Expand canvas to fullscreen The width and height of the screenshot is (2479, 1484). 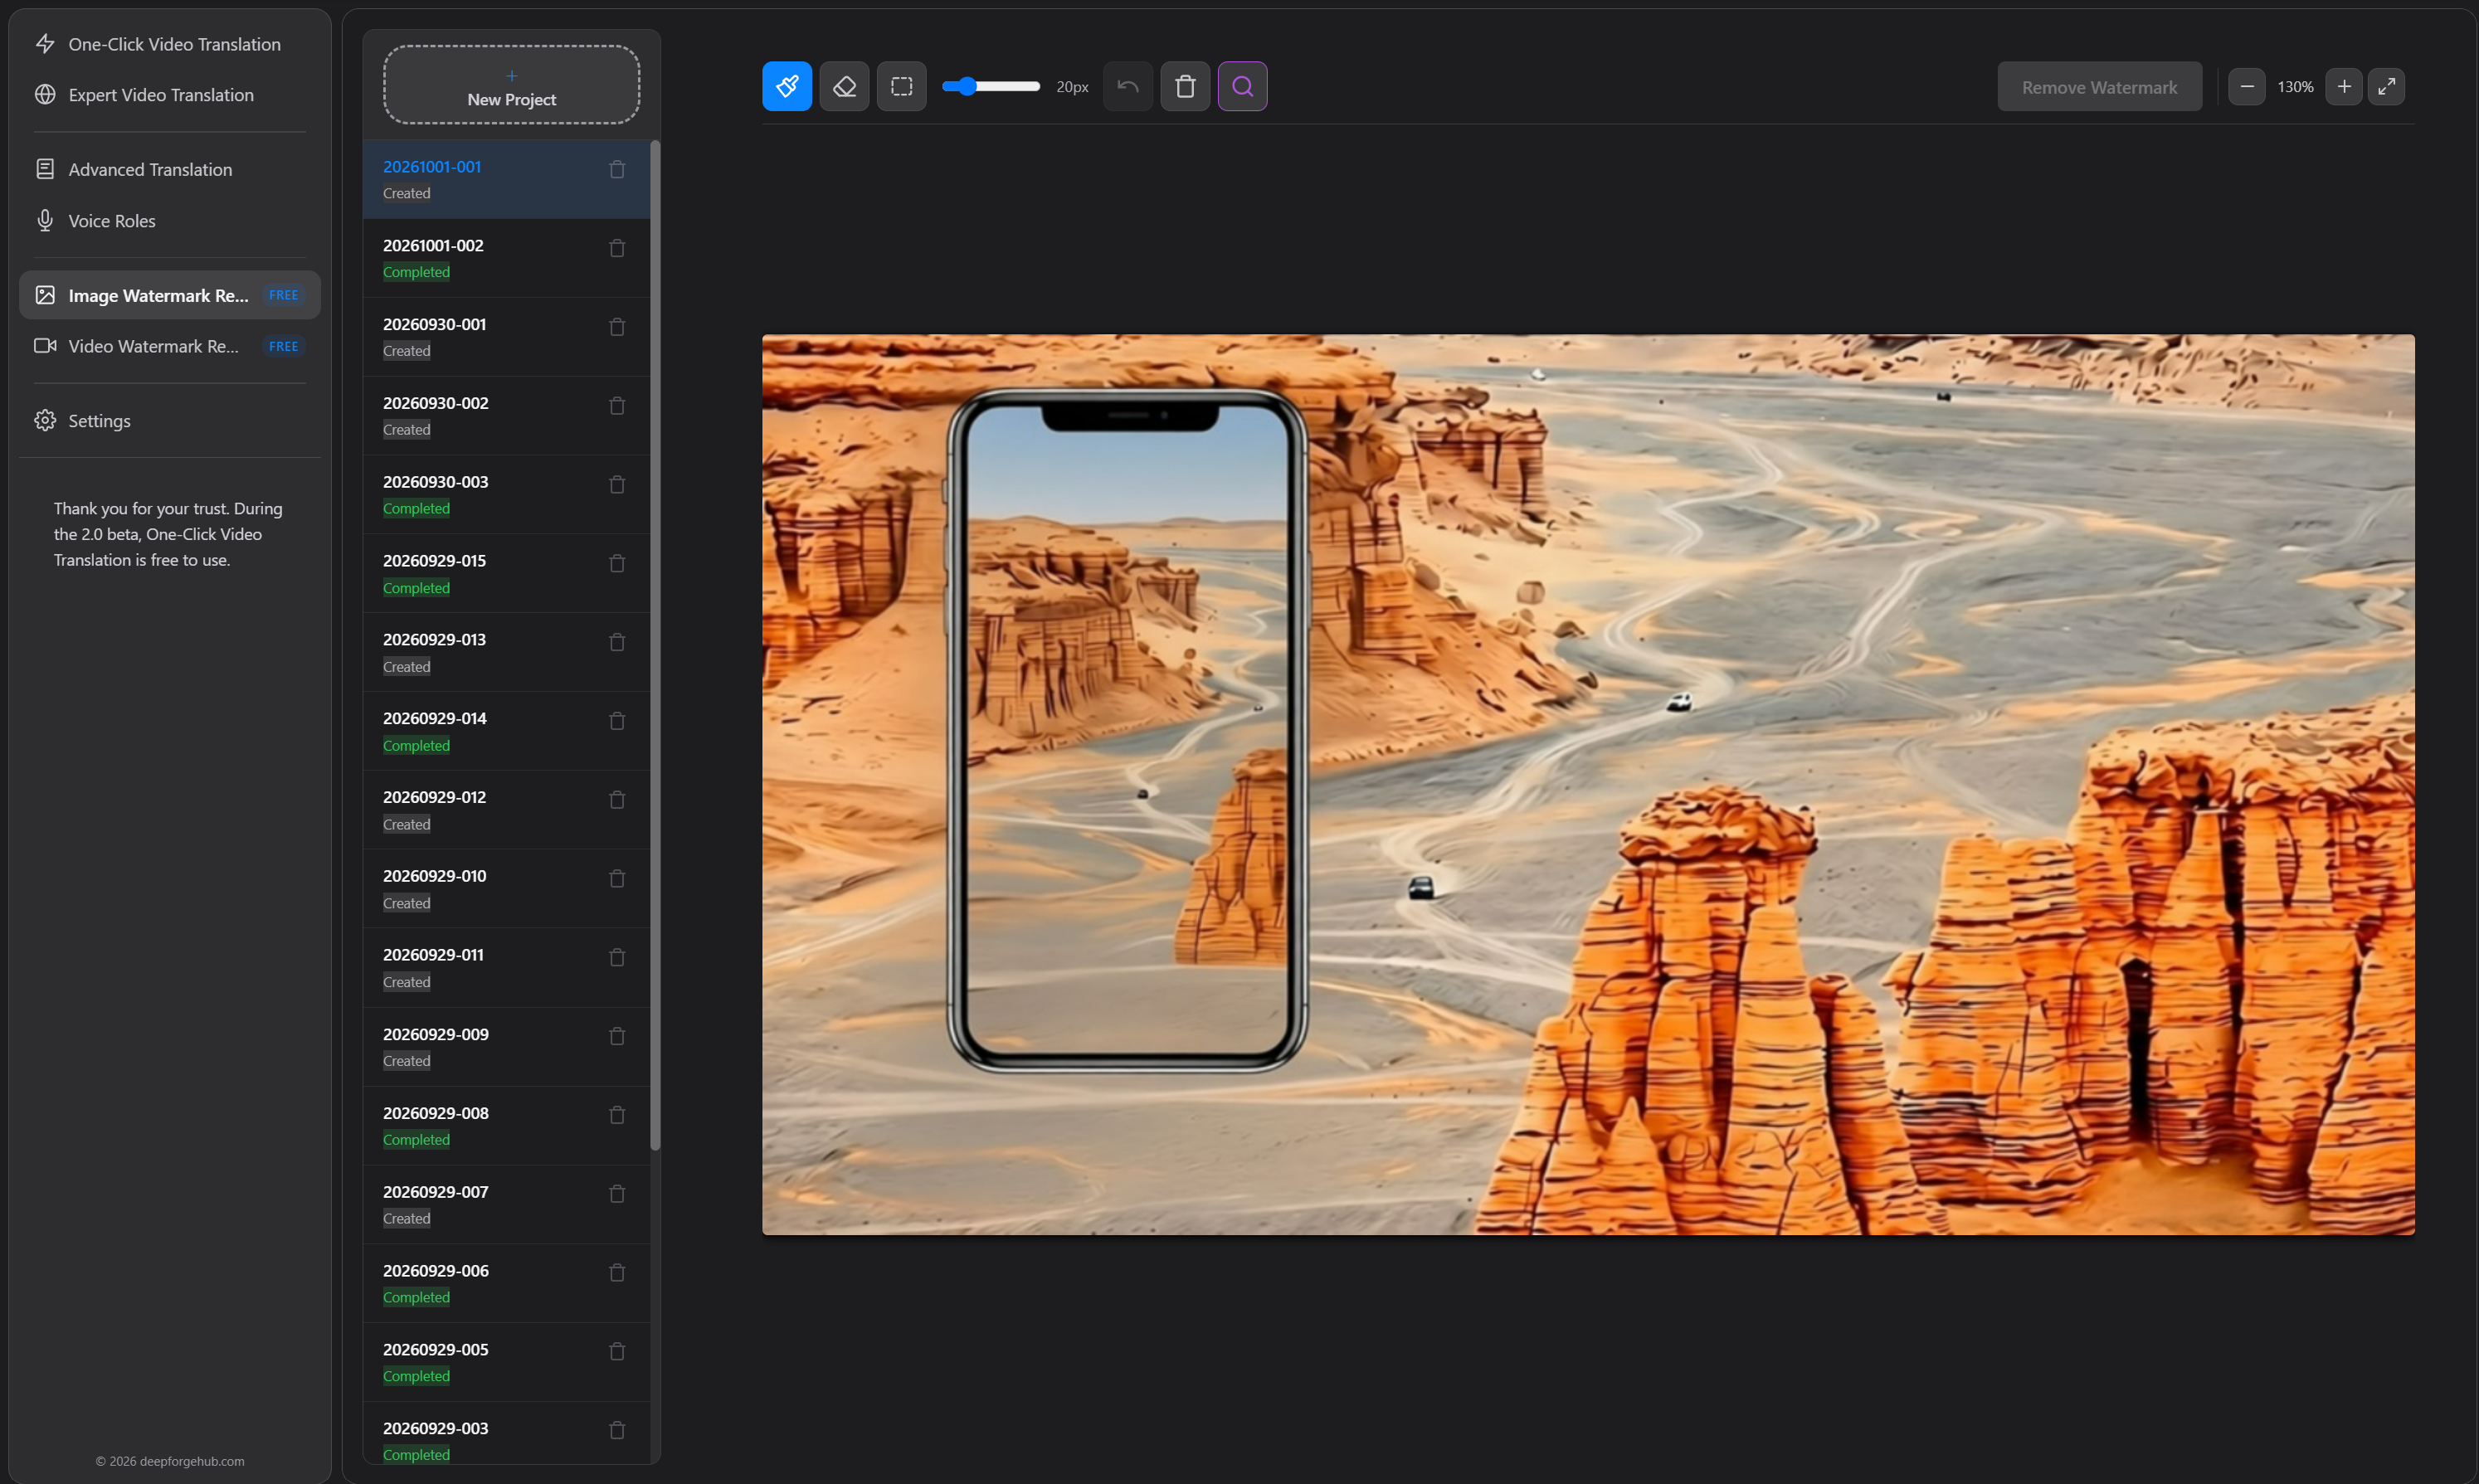[x=2387, y=87]
